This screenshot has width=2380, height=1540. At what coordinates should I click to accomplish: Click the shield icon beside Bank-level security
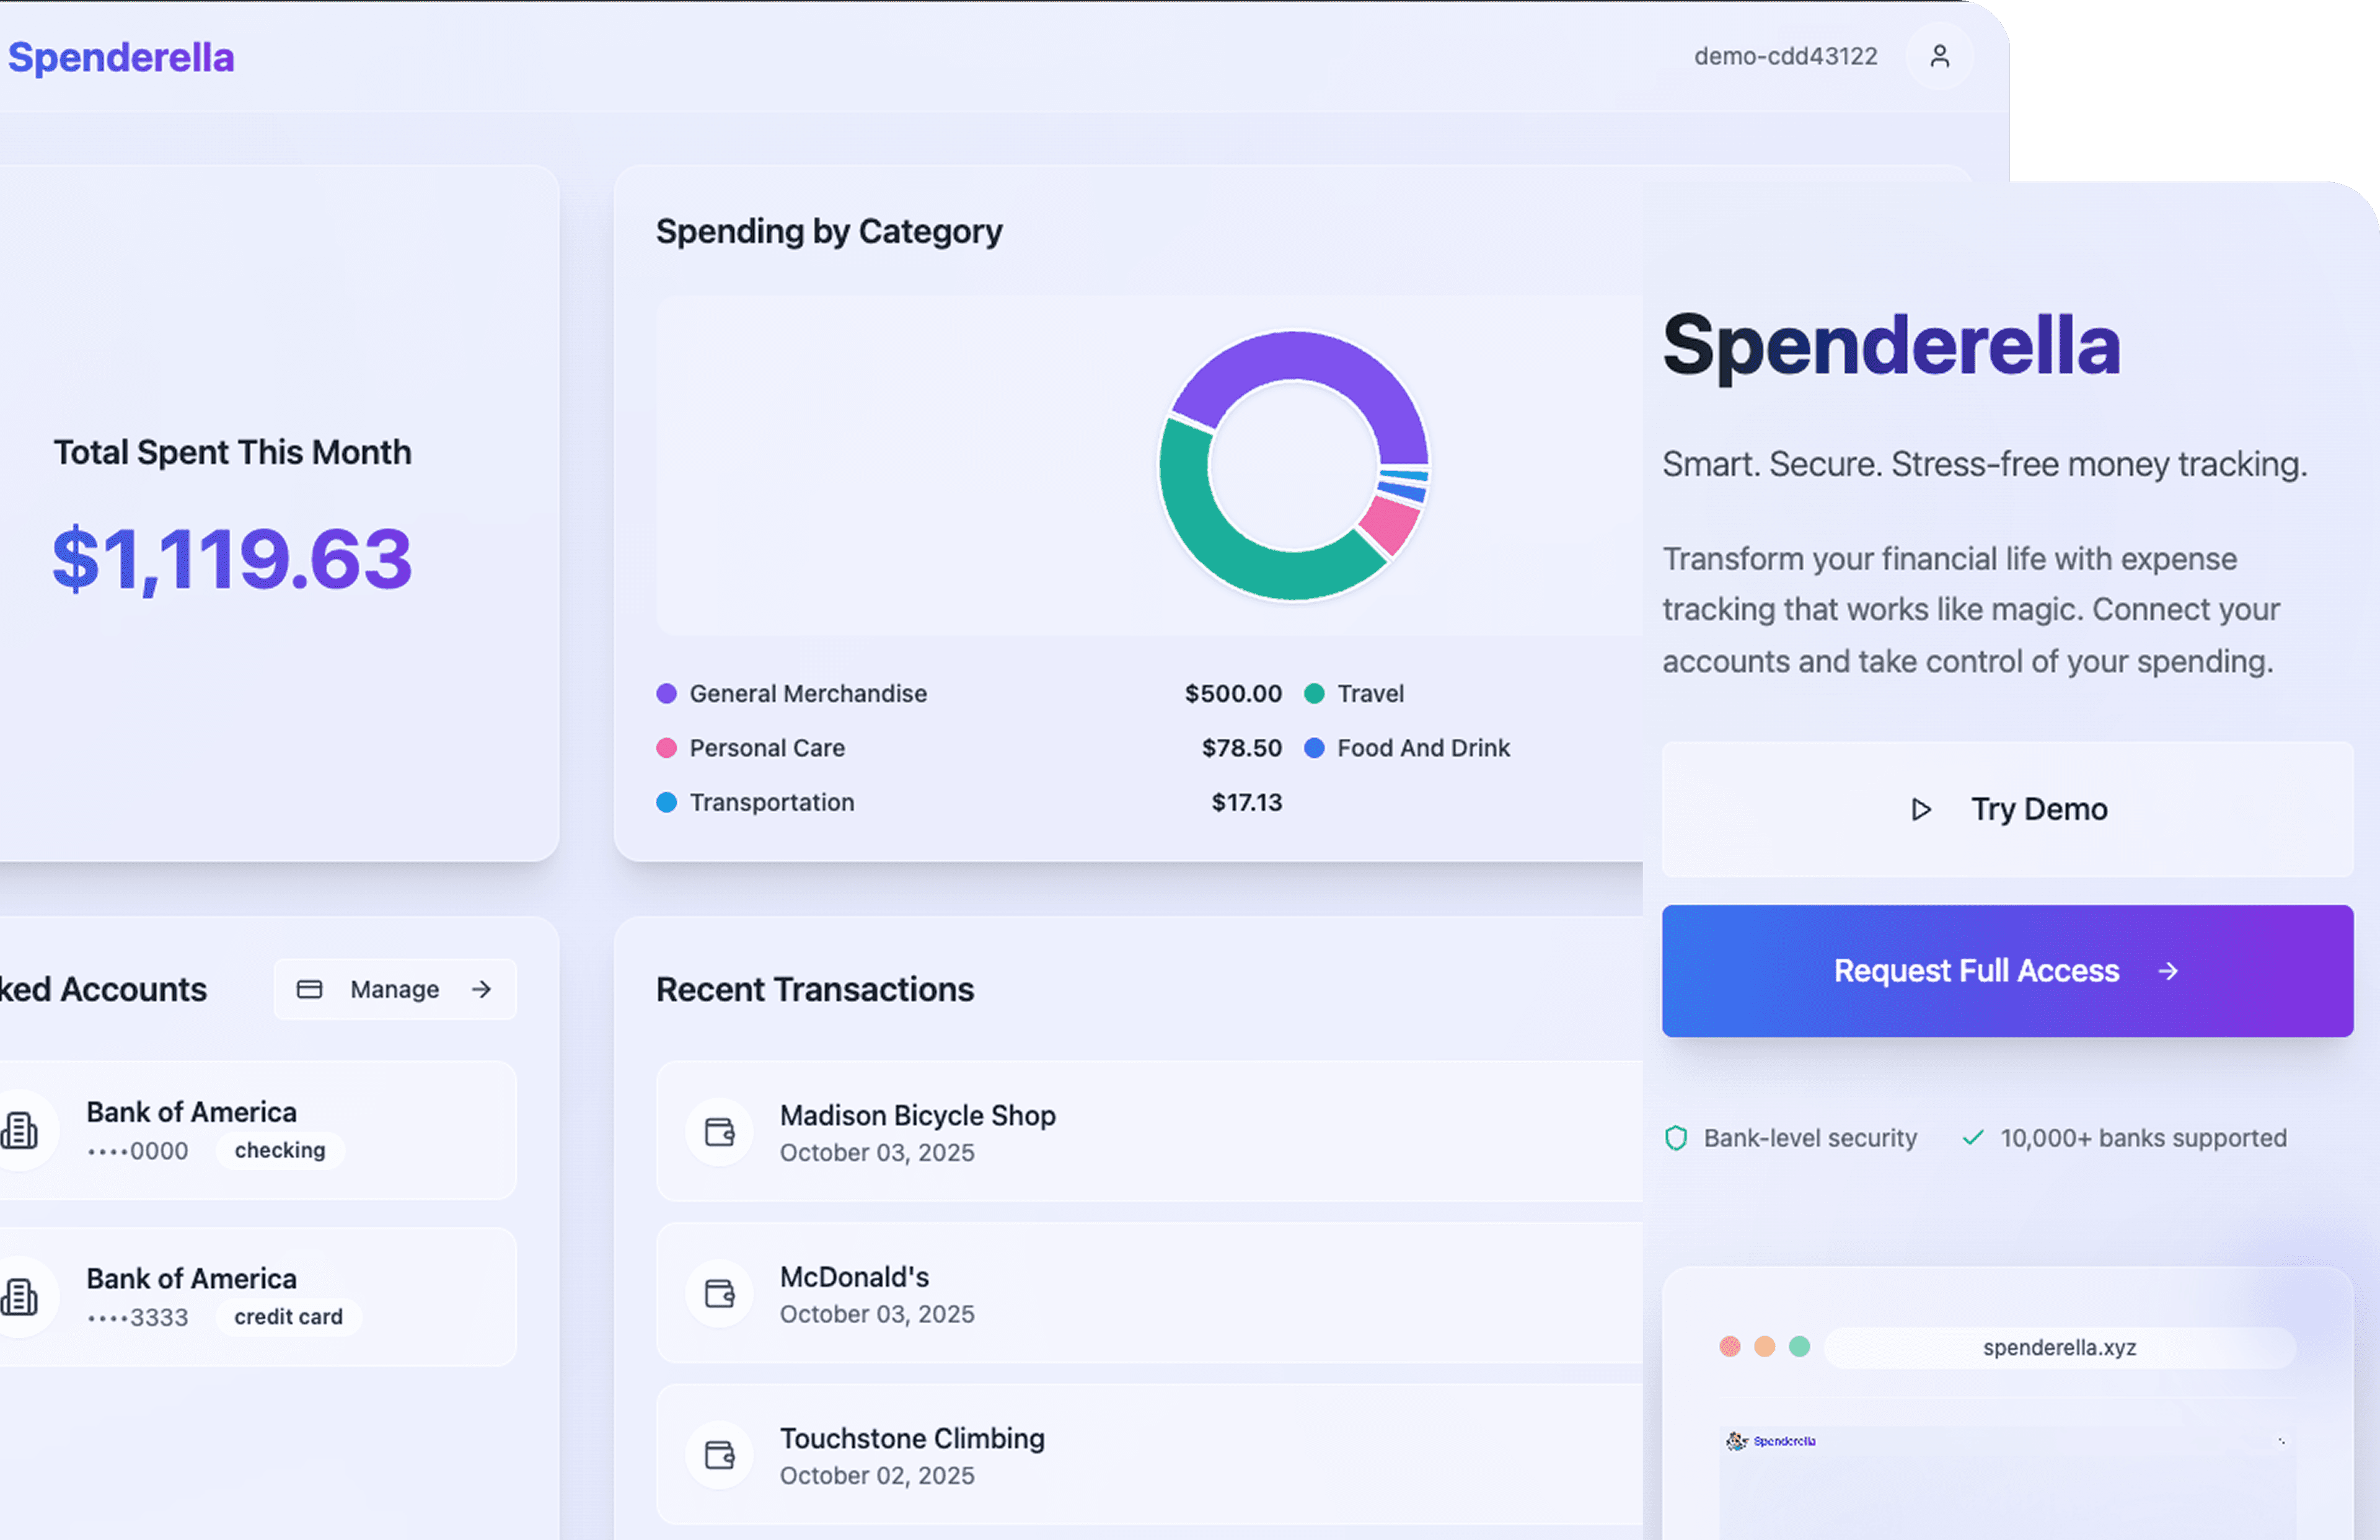pos(1676,1138)
